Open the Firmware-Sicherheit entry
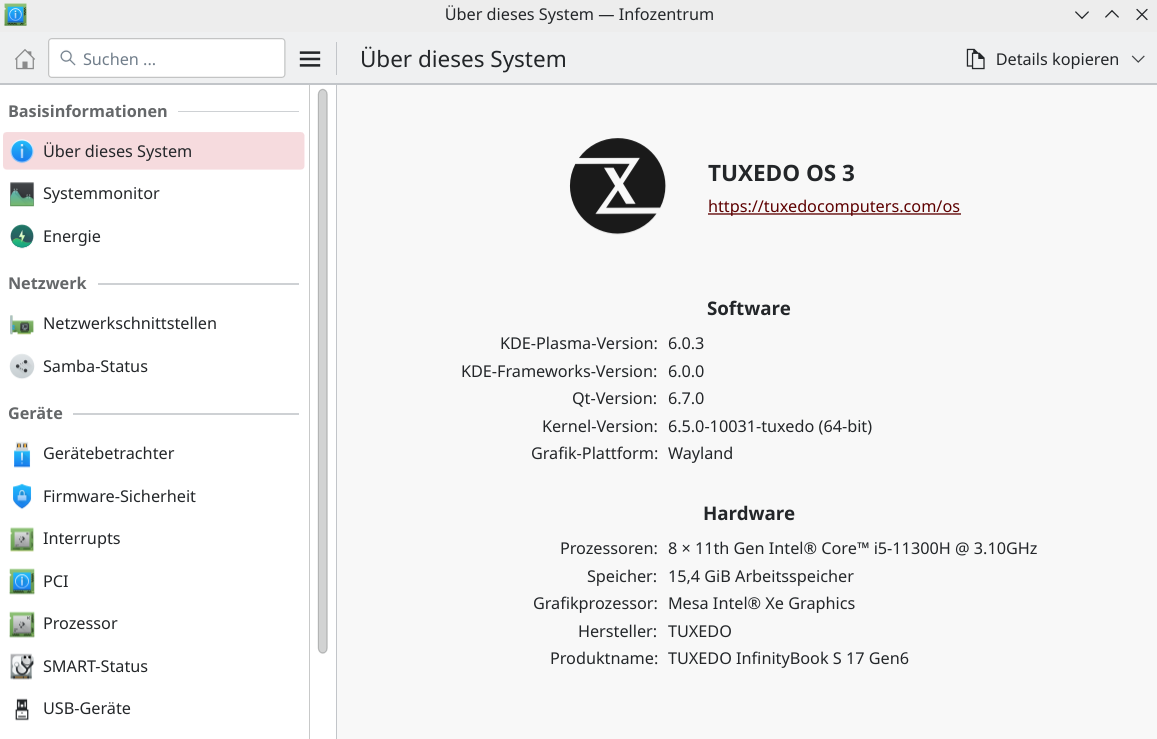The width and height of the screenshot is (1157, 739). [x=153, y=496]
